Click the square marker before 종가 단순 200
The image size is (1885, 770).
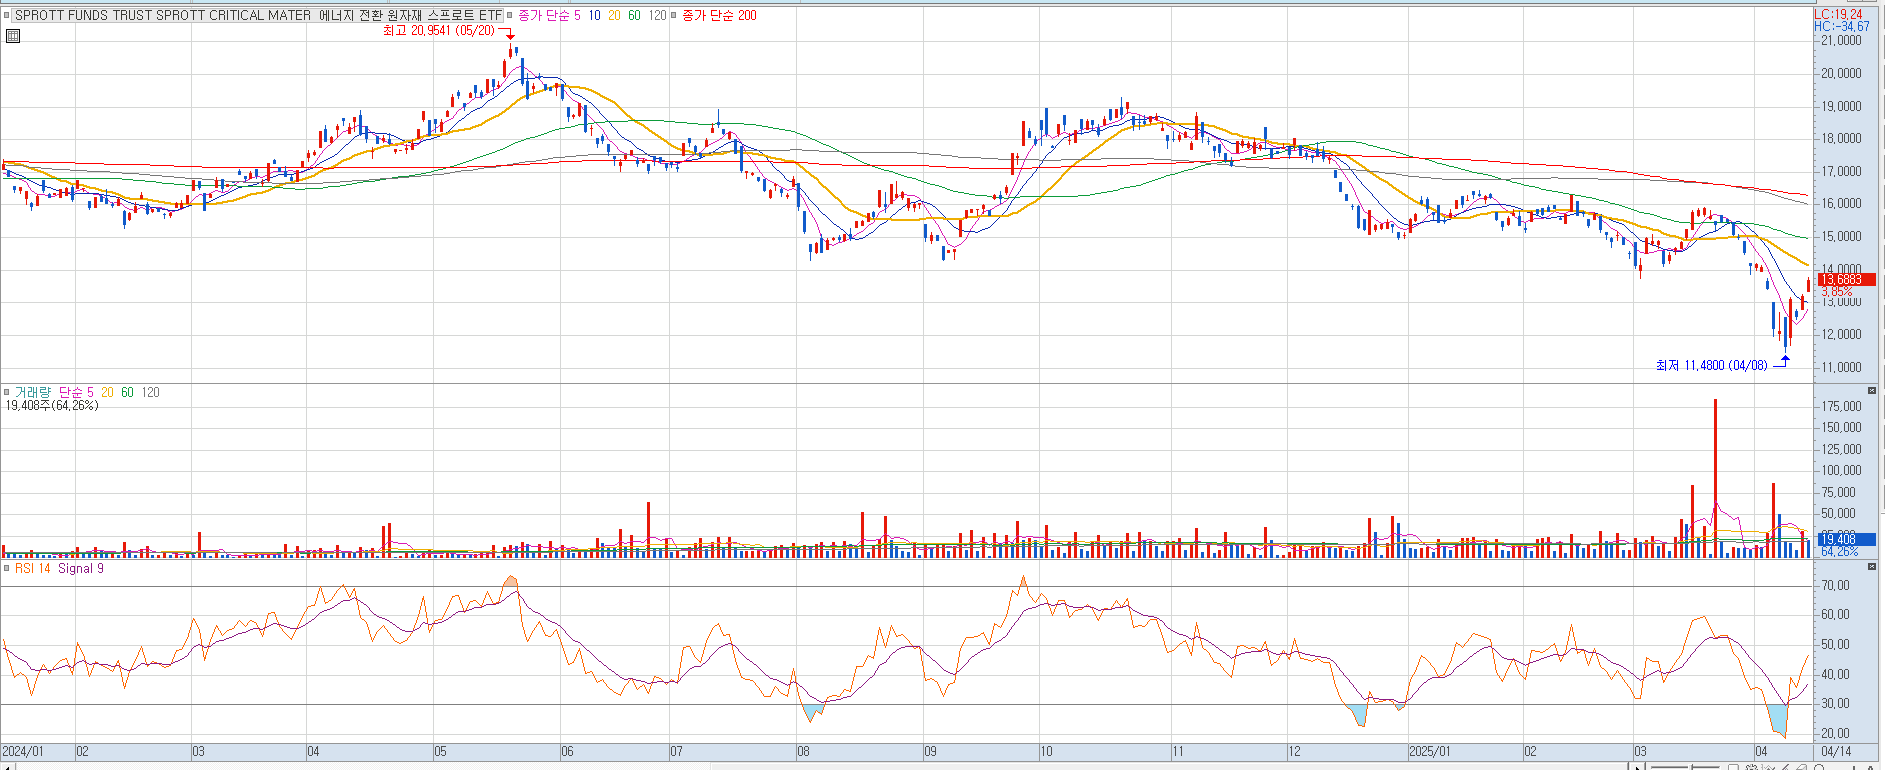pos(674,16)
